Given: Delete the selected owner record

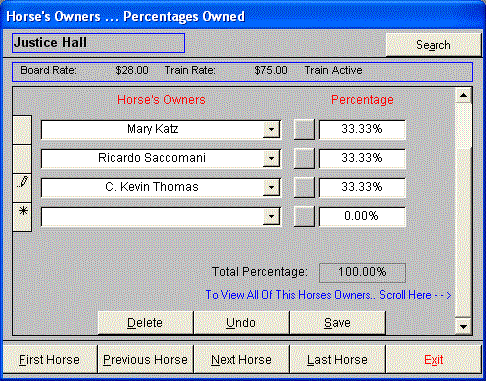Looking at the screenshot, I should [145, 323].
